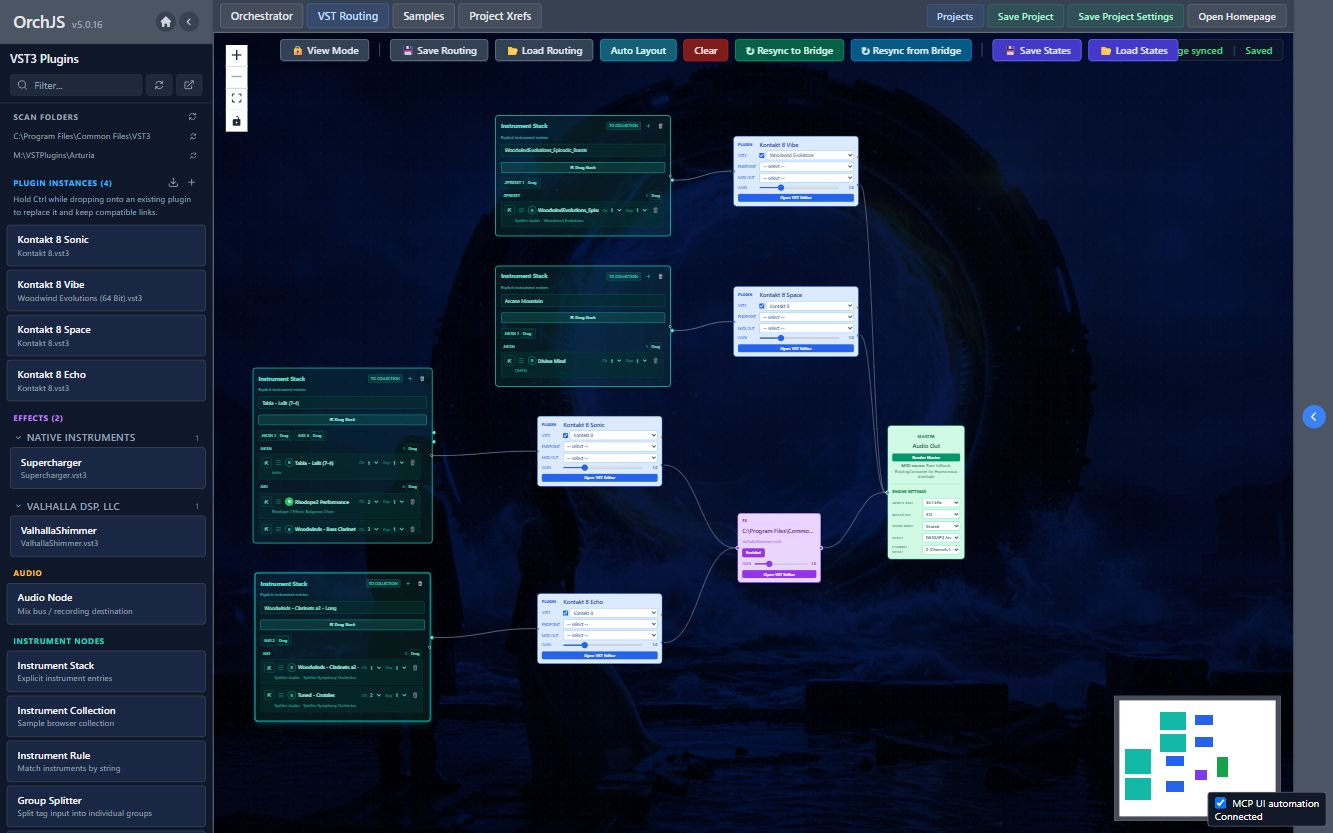Collapse the Valhalla DSP, LLC group
The height and width of the screenshot is (833, 1333).
coord(19,506)
